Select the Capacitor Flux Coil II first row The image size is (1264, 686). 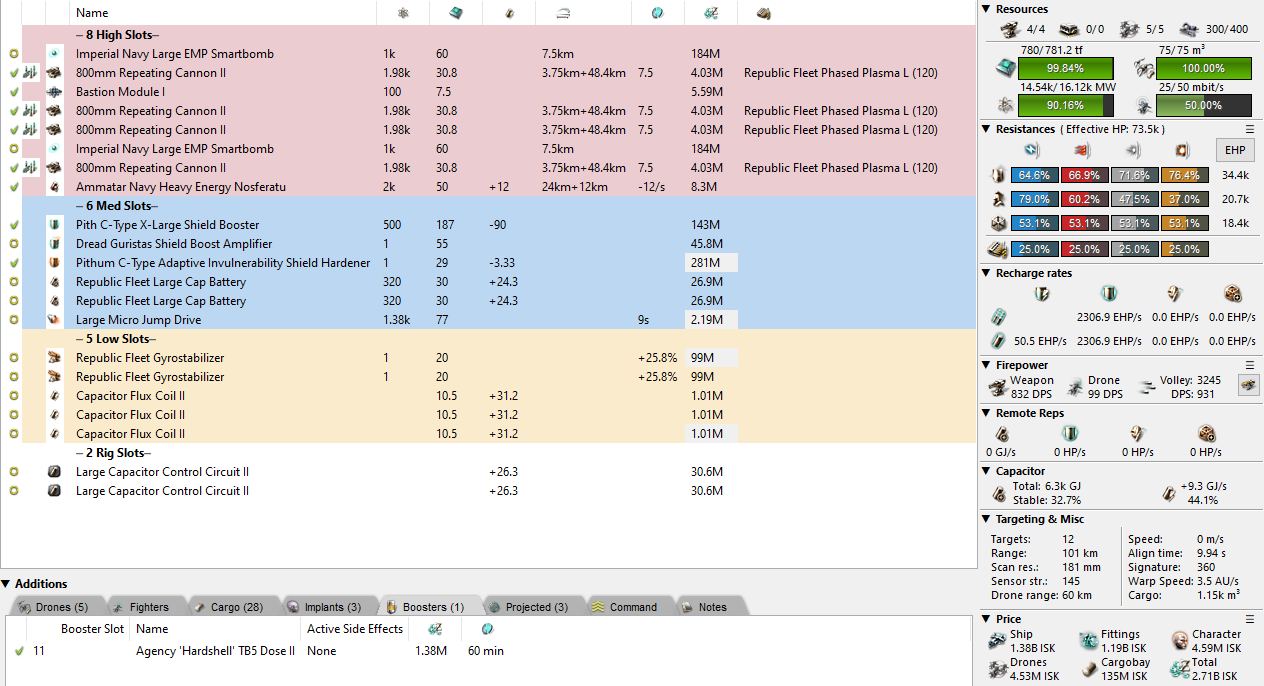point(130,396)
